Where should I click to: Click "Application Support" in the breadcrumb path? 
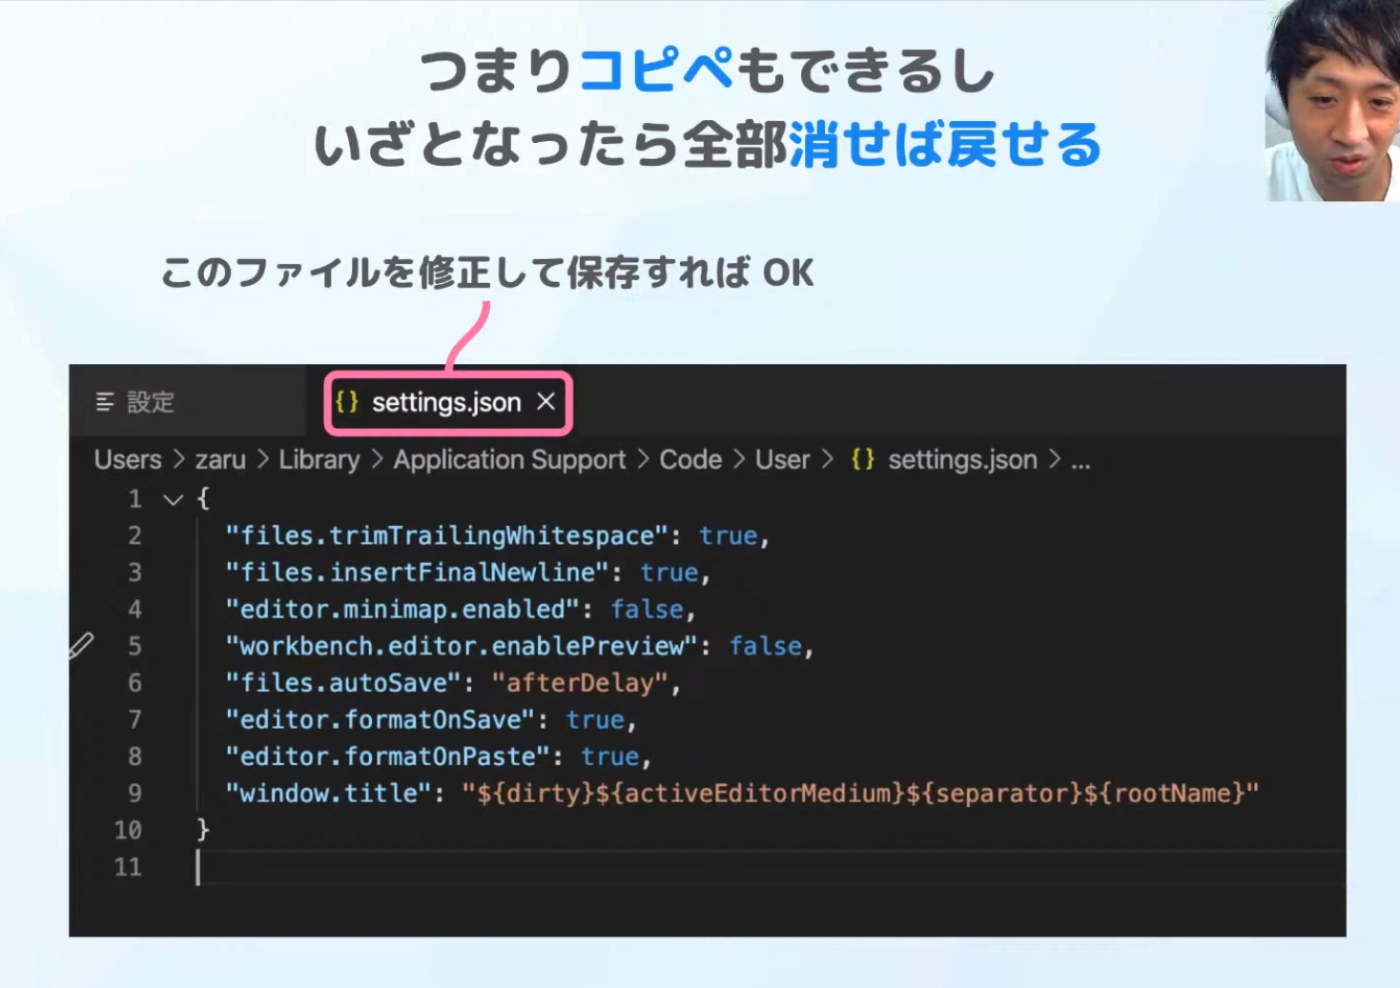(x=509, y=460)
